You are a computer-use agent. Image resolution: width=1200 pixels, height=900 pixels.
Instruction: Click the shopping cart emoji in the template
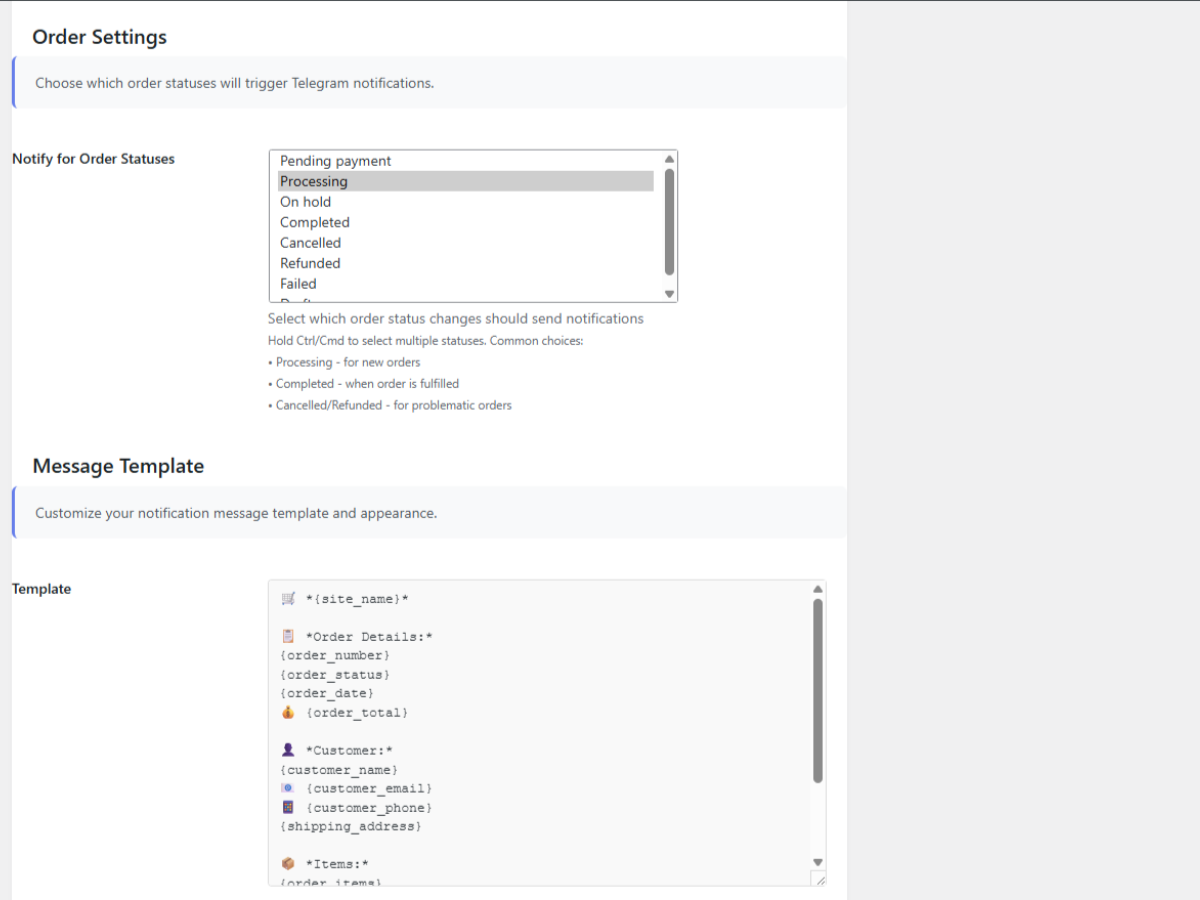tap(288, 599)
